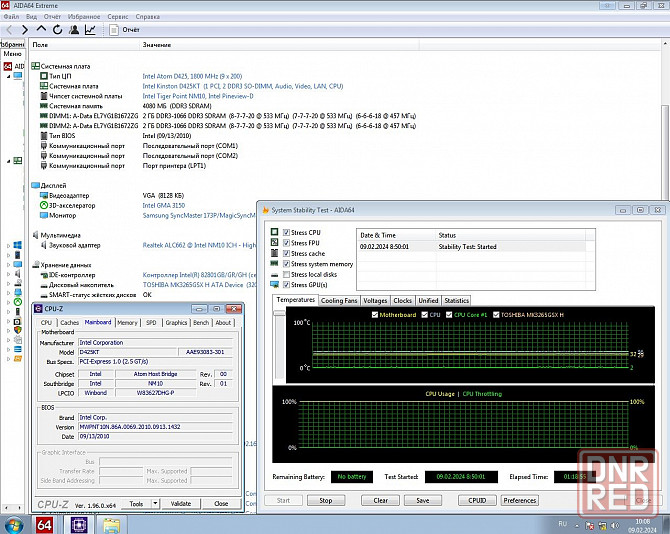Switch to the Memory tab in CPU-Z
The image size is (670, 534).
[127, 323]
